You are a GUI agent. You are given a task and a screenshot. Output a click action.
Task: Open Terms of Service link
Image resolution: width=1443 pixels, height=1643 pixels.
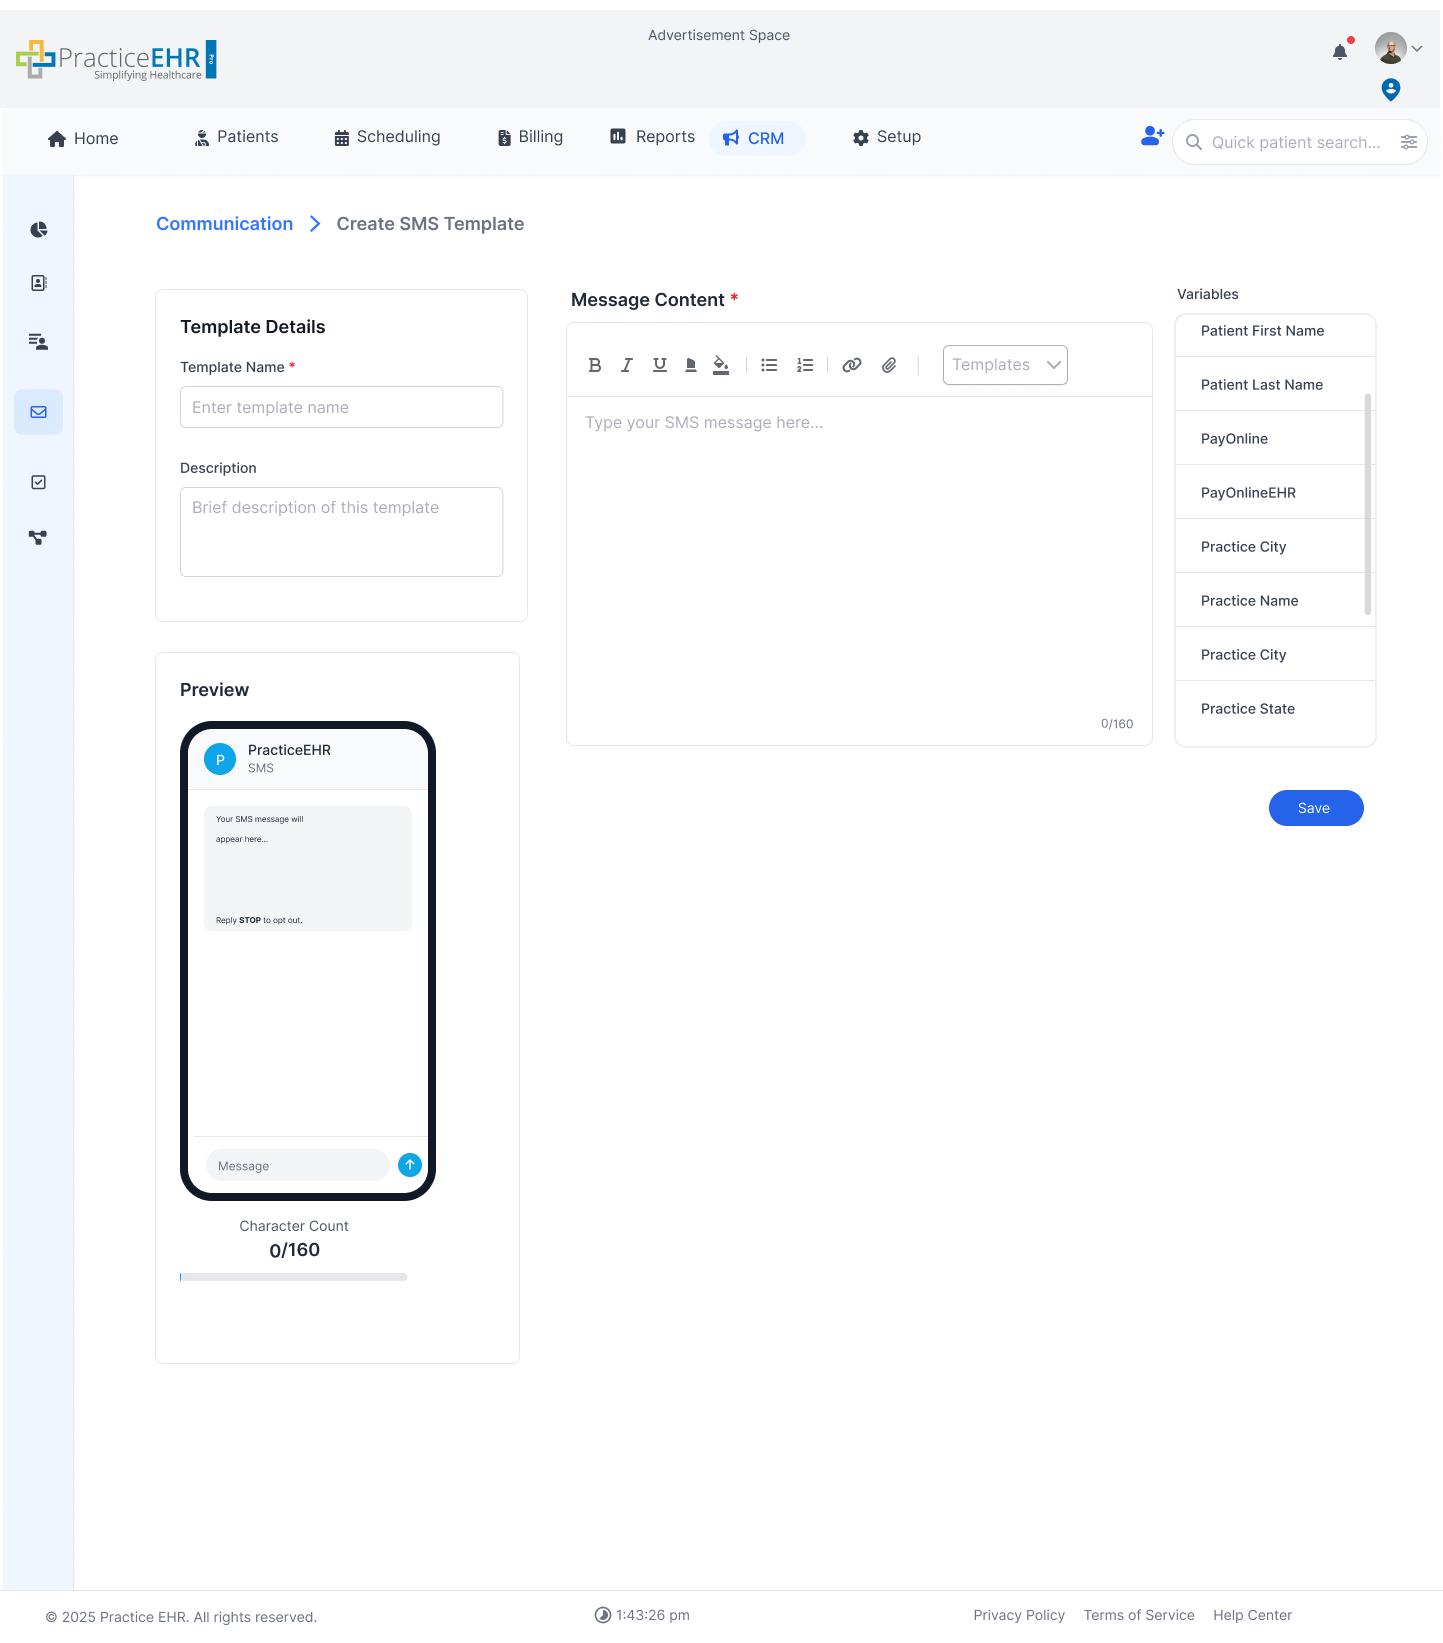pos(1139,1615)
